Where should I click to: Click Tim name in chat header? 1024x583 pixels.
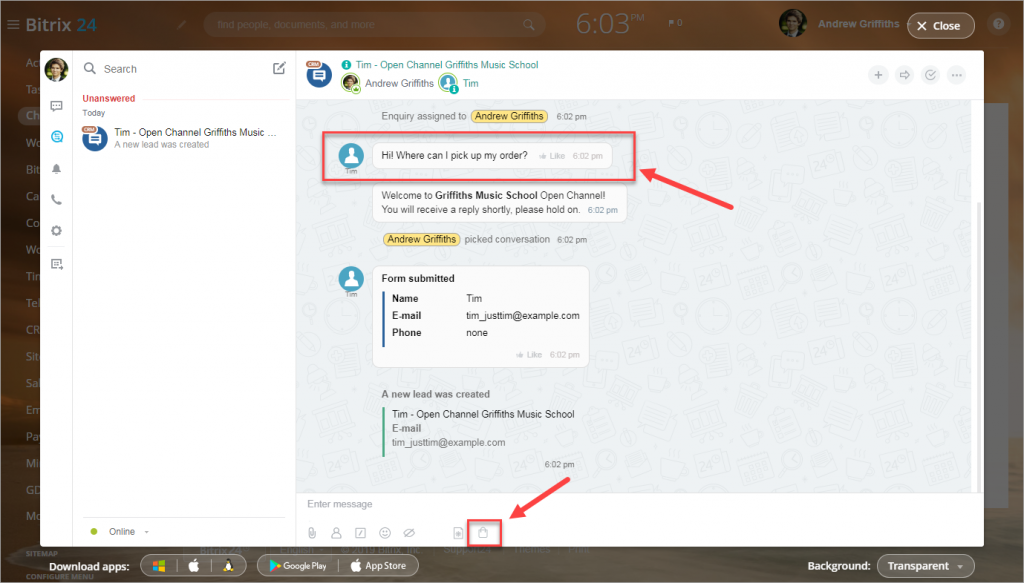pos(471,84)
